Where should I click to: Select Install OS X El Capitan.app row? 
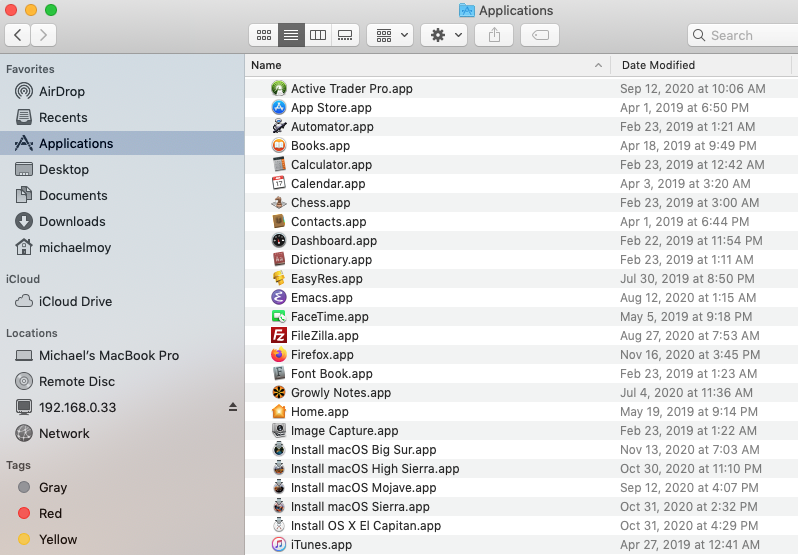click(522, 525)
